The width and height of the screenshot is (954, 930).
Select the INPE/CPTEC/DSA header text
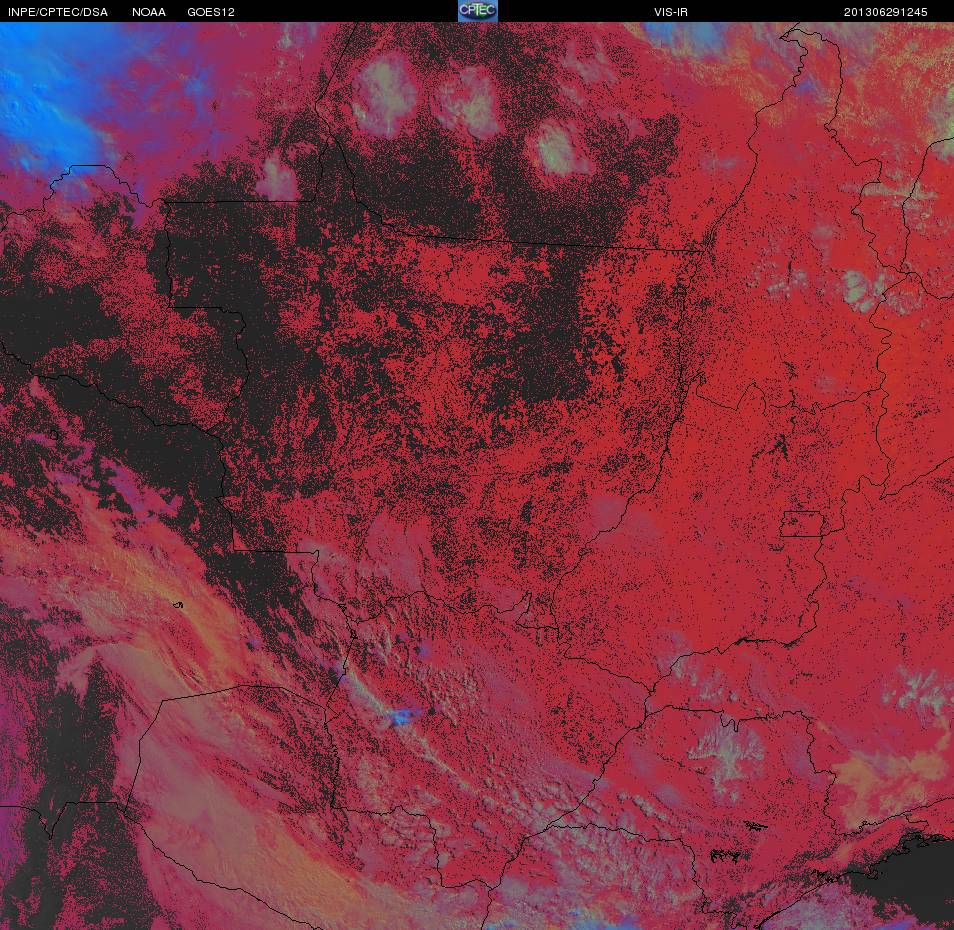coord(58,12)
